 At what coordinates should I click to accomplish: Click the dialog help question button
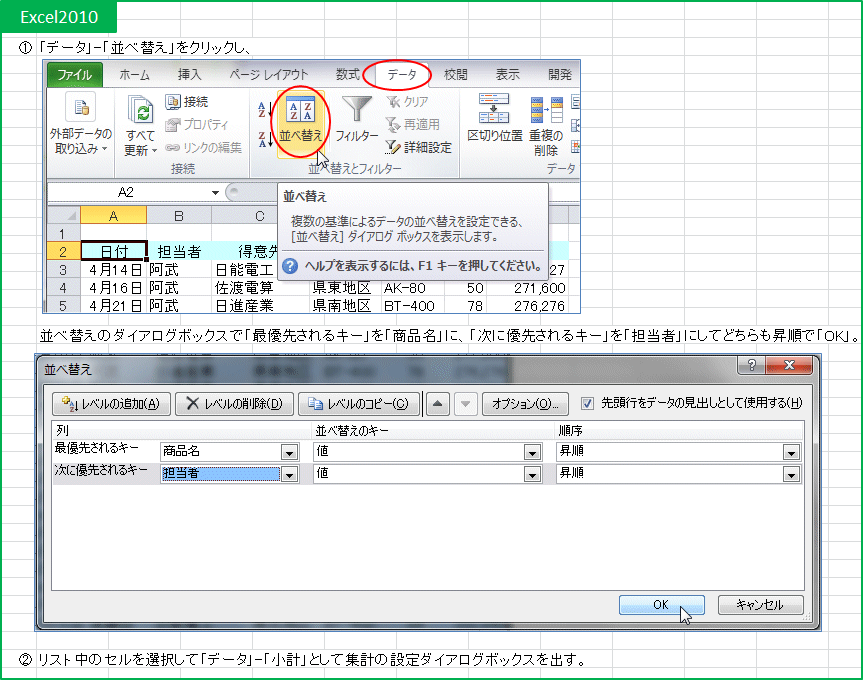click(x=751, y=365)
